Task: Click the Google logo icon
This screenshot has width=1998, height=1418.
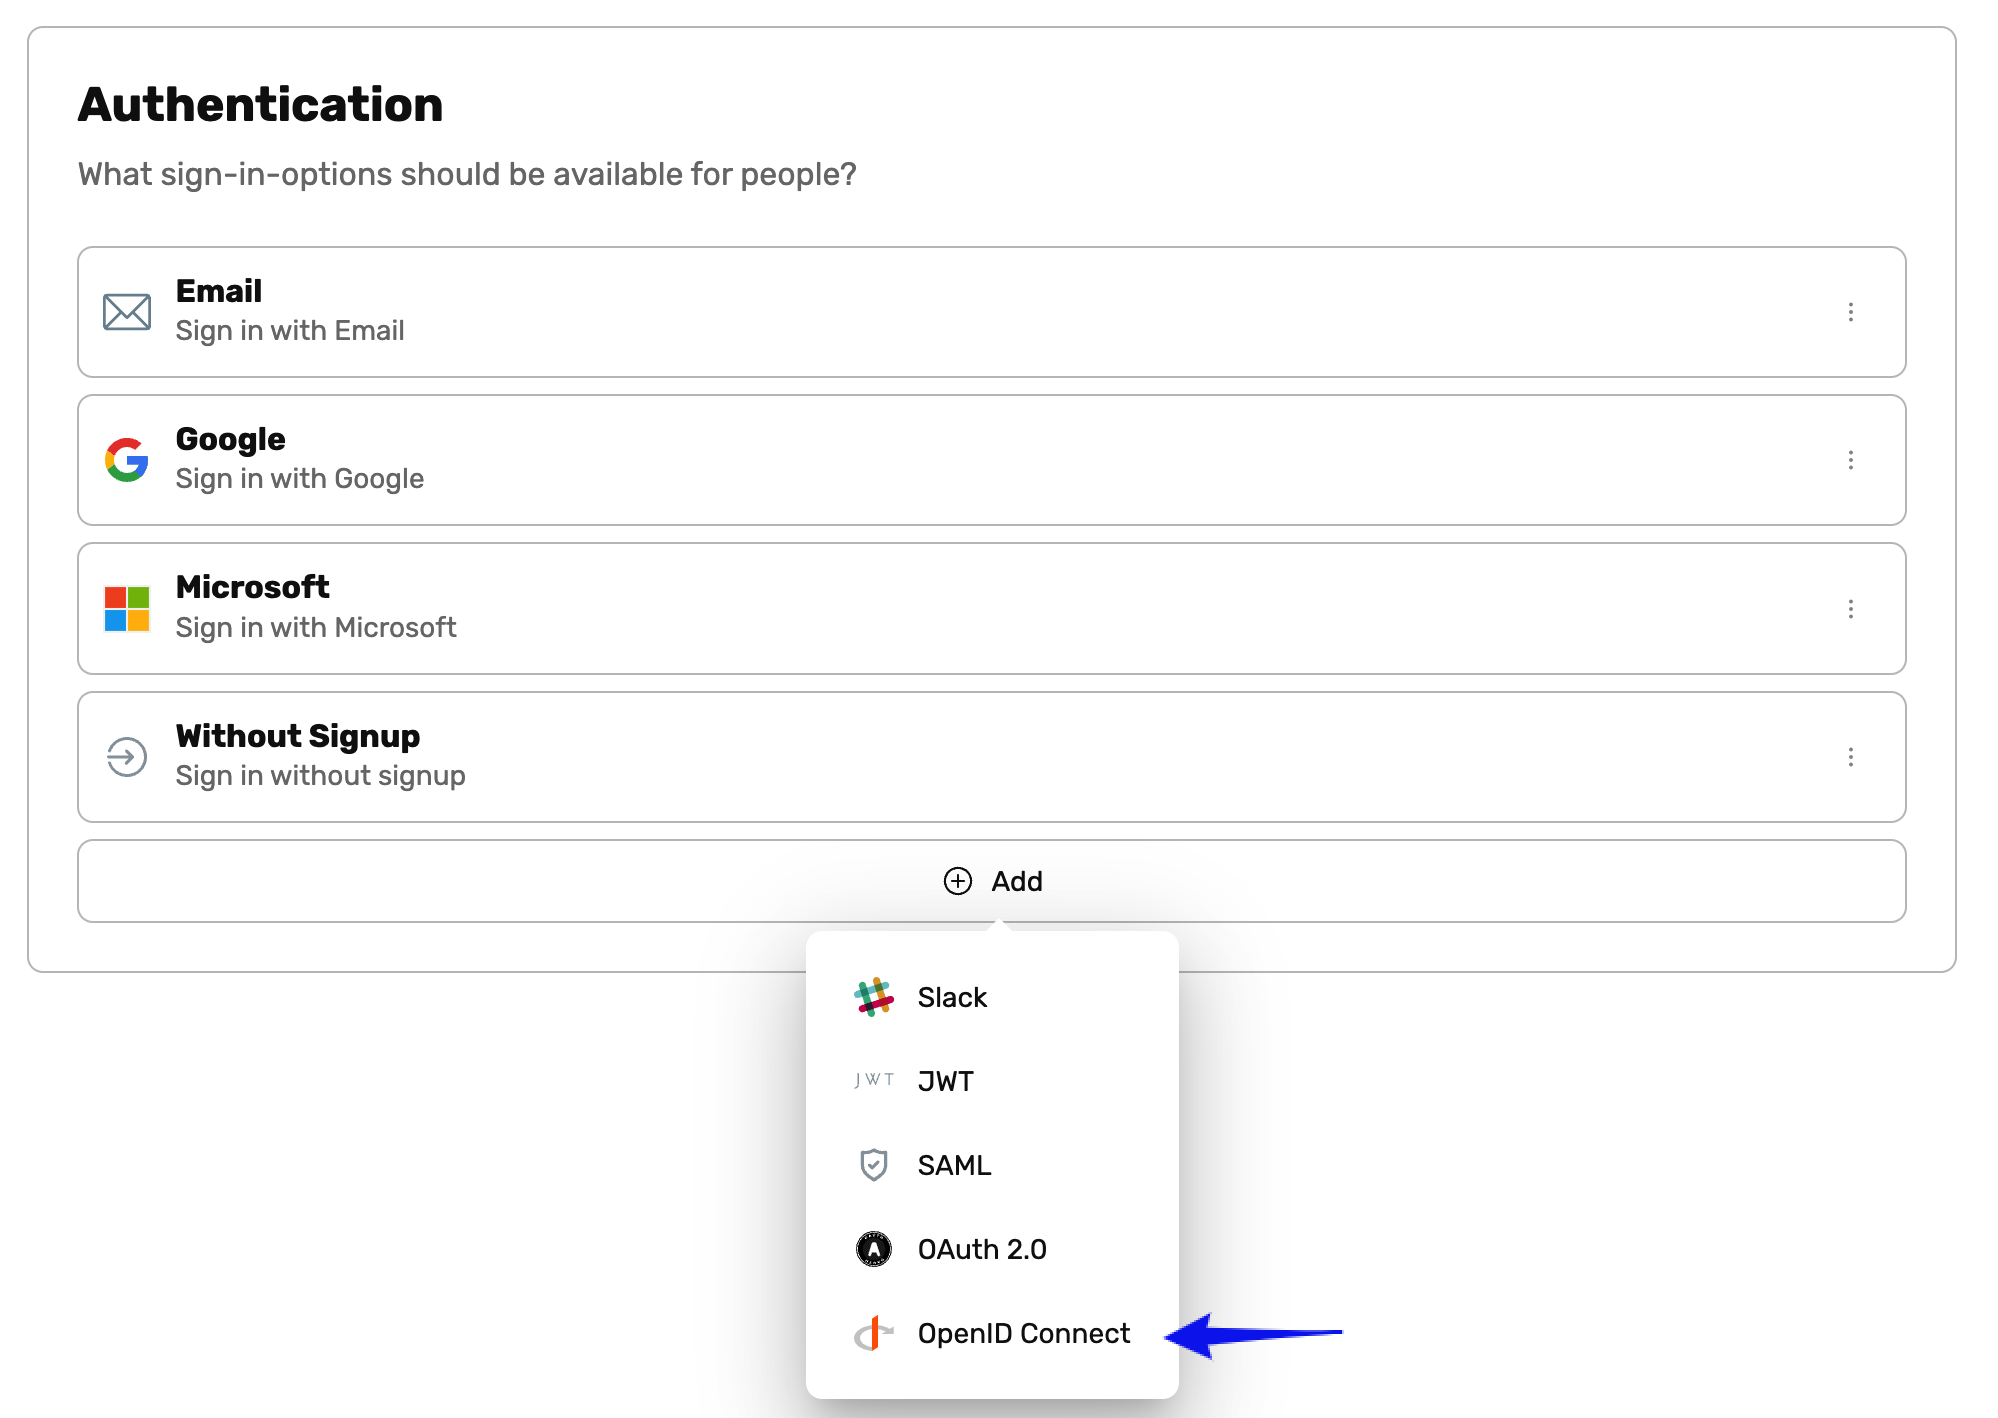Action: point(126,459)
